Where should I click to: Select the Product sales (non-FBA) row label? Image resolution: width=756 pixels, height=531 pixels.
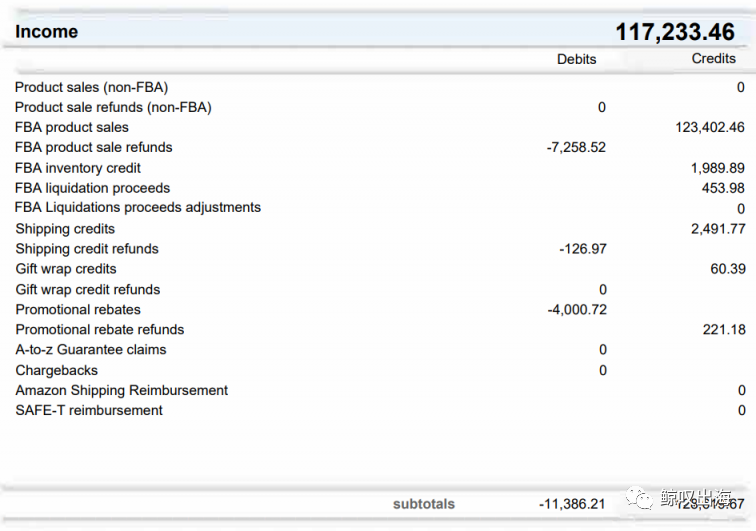[x=92, y=87]
